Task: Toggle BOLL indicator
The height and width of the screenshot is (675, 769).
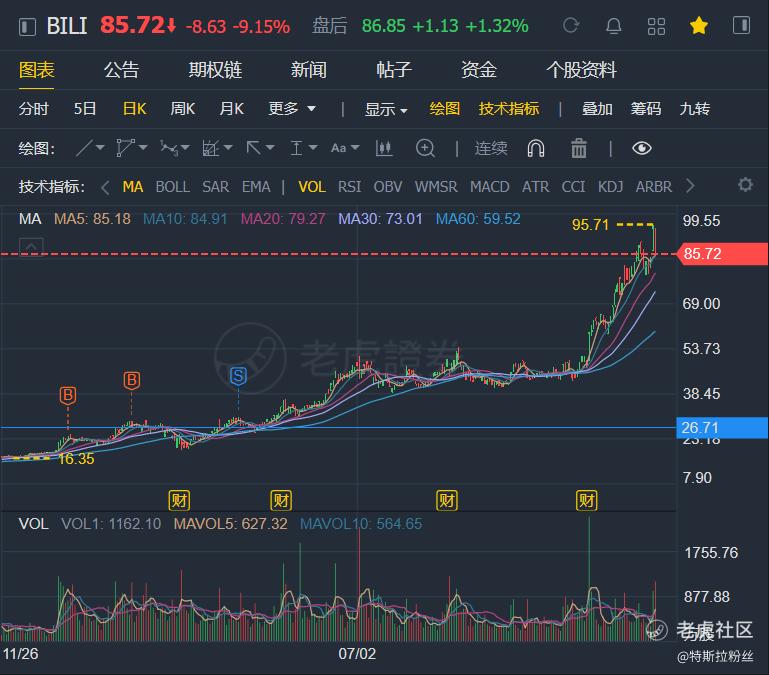Action: click(x=173, y=187)
